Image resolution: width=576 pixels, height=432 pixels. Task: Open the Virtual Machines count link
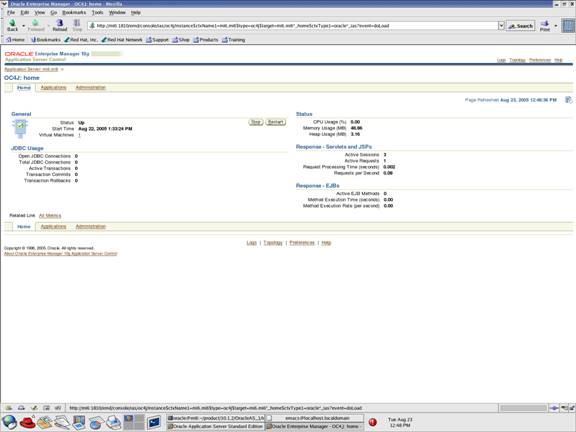point(79,135)
